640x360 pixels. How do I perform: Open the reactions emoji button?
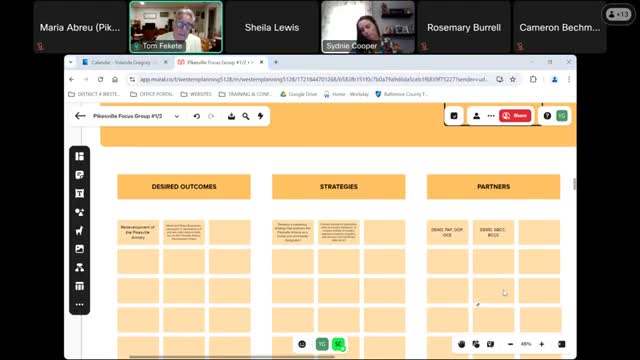[x=302, y=344]
